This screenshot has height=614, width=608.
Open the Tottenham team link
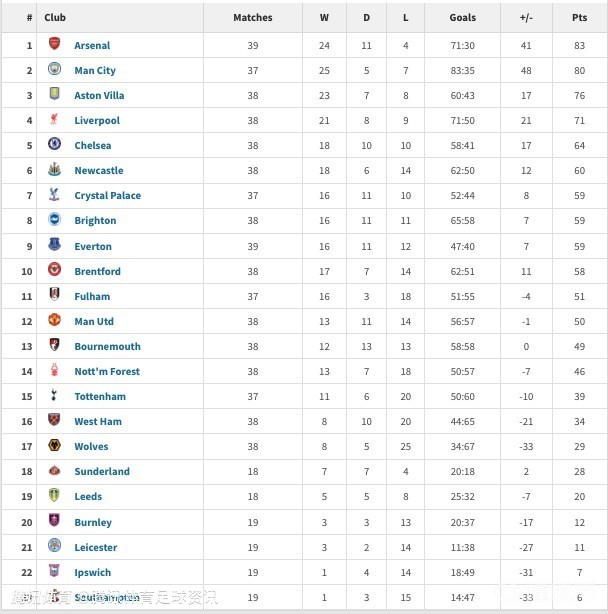(x=100, y=397)
